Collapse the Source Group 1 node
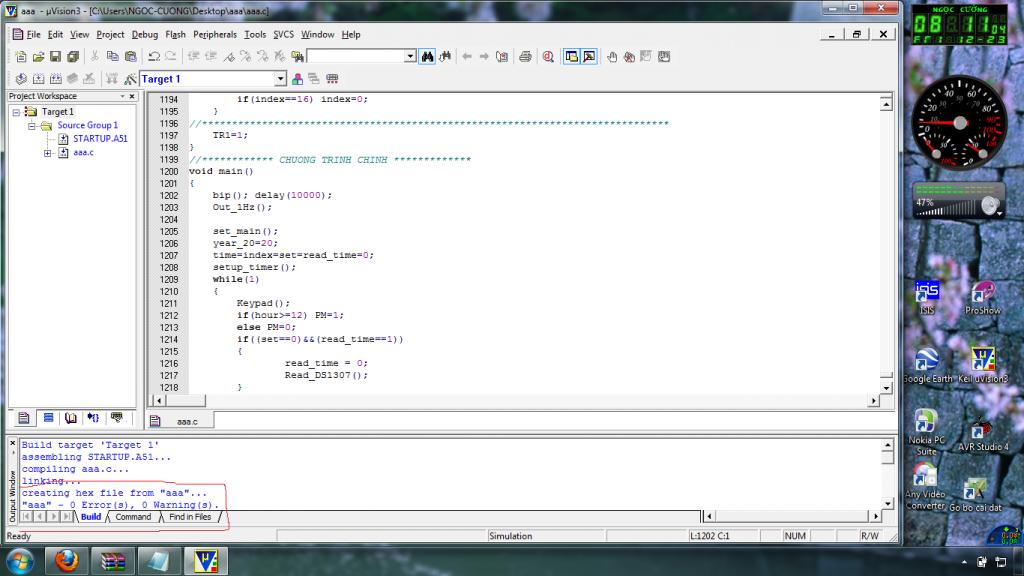This screenshot has width=1024, height=576. [31, 125]
